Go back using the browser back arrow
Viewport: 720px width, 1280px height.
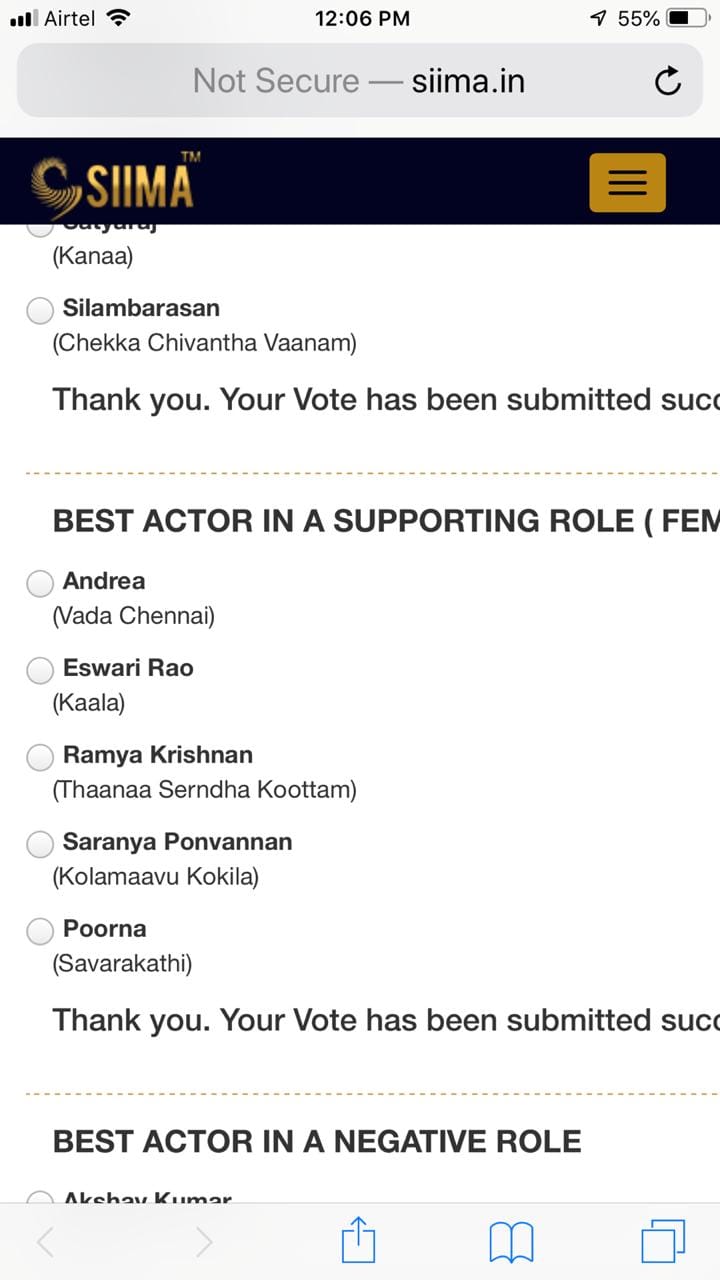(45, 1242)
